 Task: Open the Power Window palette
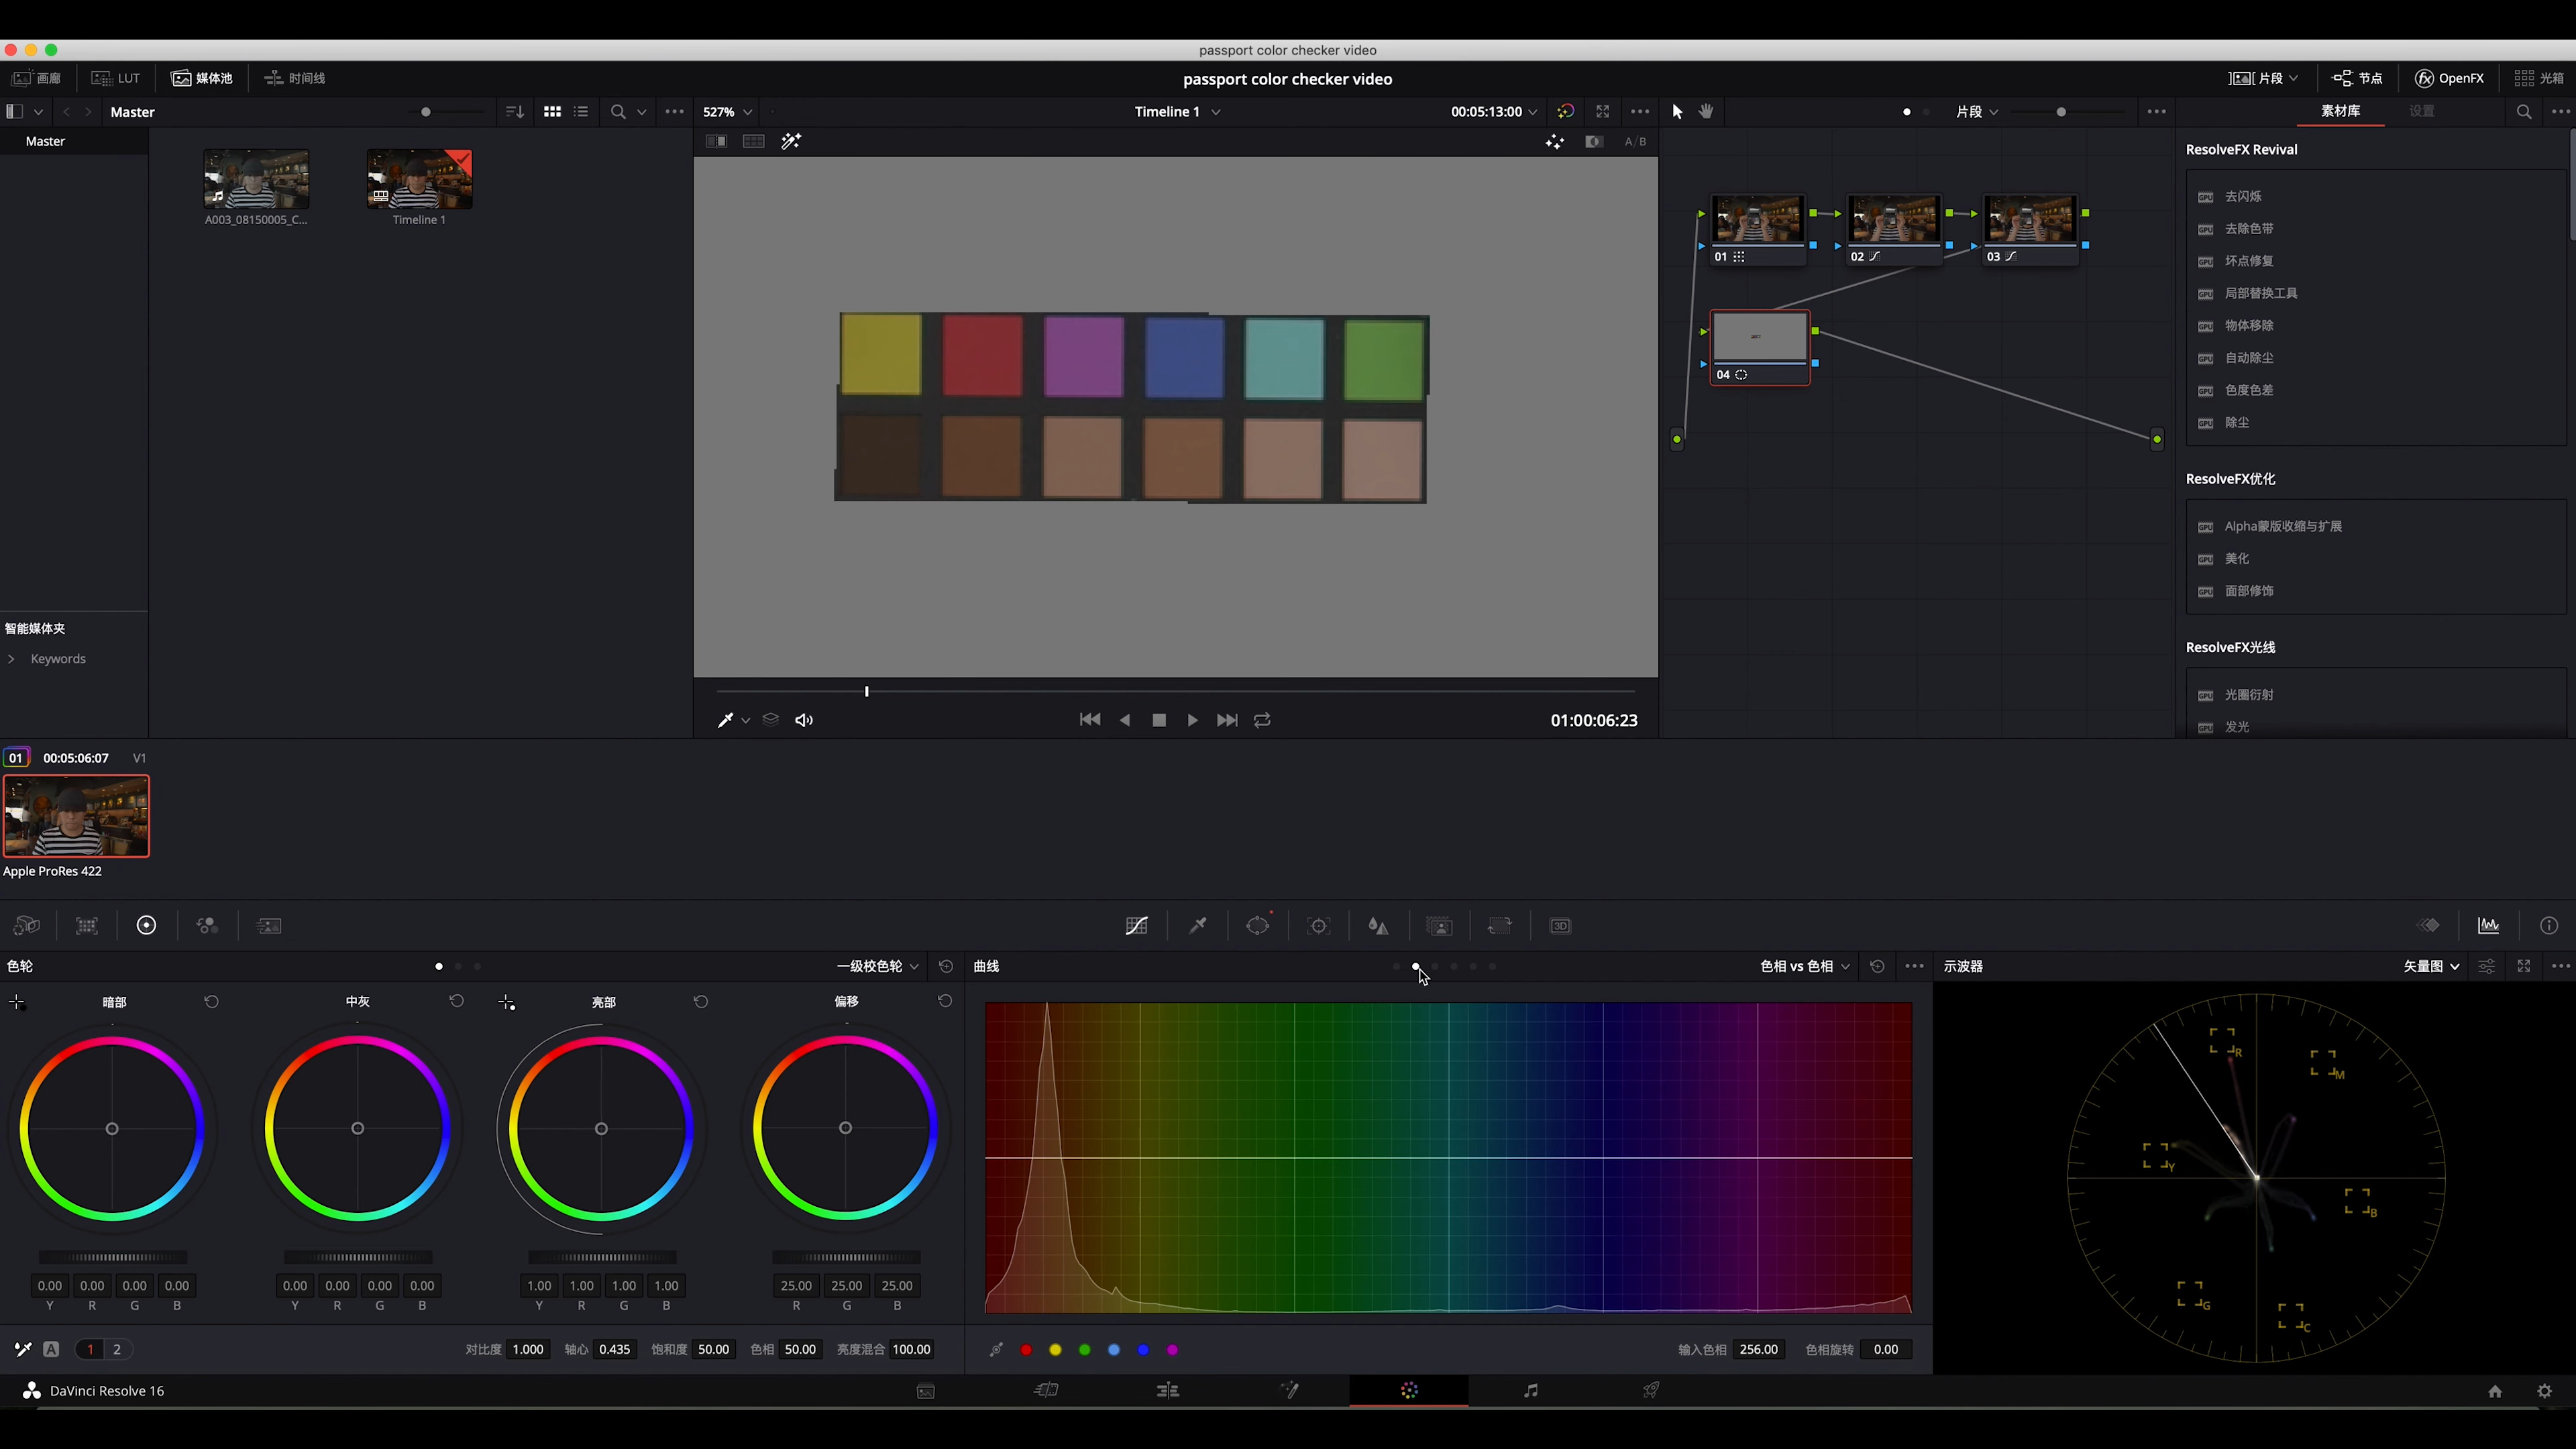(1257, 926)
